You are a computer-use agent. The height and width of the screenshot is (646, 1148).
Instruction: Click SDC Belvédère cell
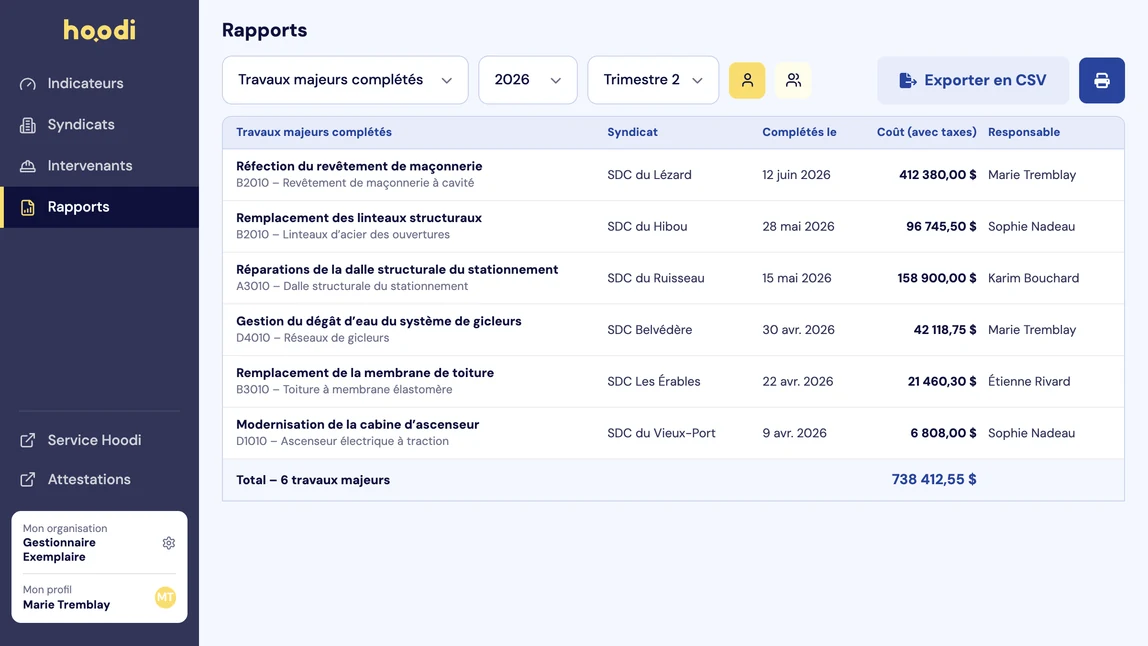coord(649,330)
